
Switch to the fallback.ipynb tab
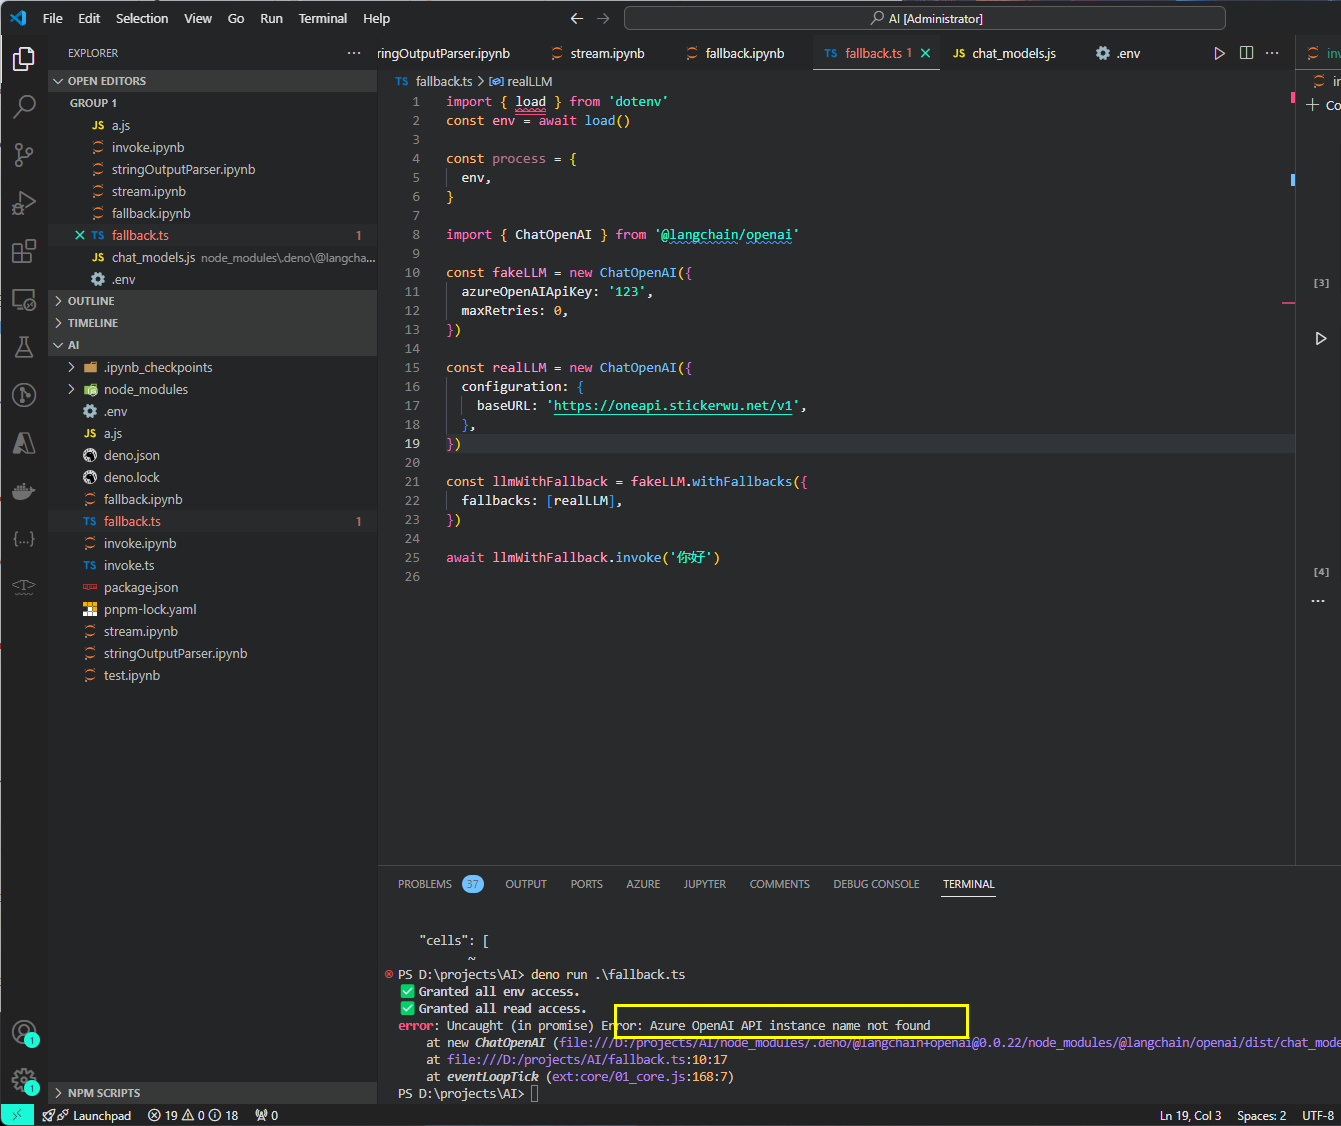click(735, 53)
